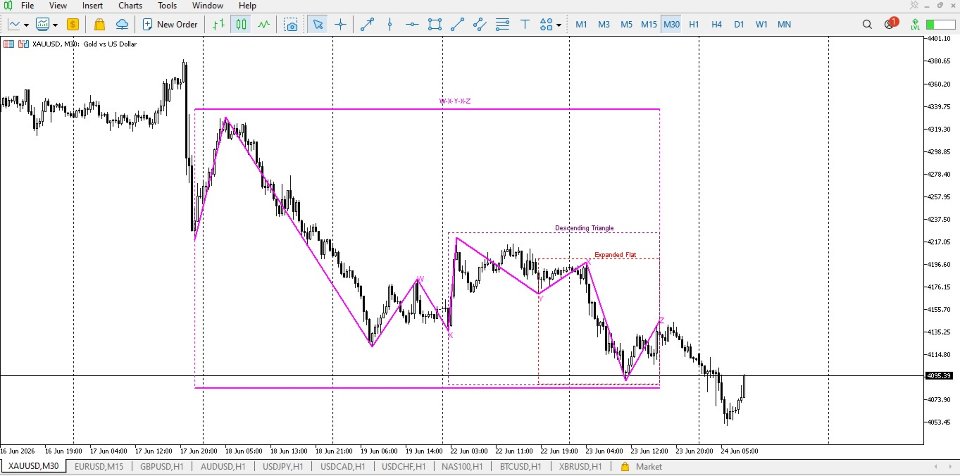Switch to H4 timeframe
This screenshot has height=476, width=960.
coord(716,25)
